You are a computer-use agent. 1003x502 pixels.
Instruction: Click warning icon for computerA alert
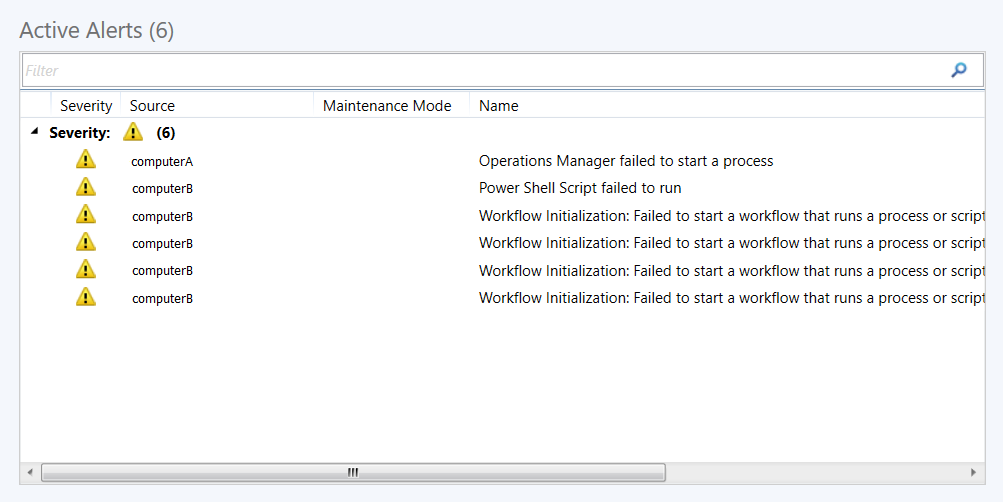click(x=86, y=160)
